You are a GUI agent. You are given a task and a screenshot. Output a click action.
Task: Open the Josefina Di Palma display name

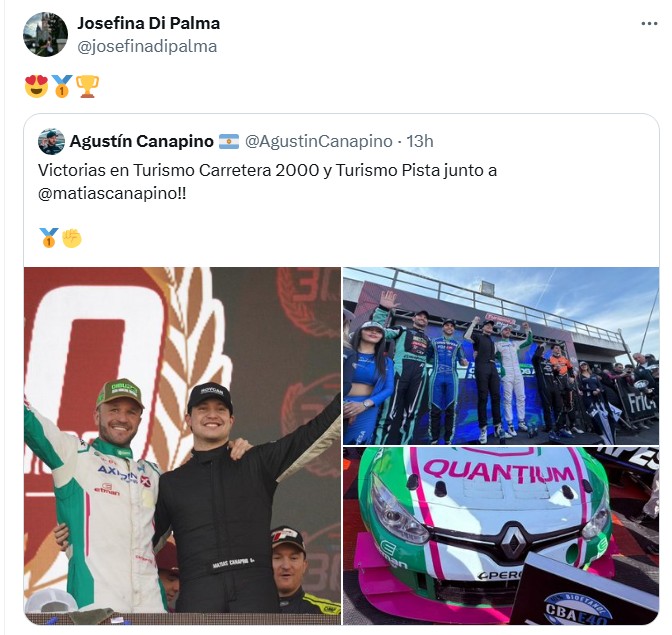(x=148, y=23)
